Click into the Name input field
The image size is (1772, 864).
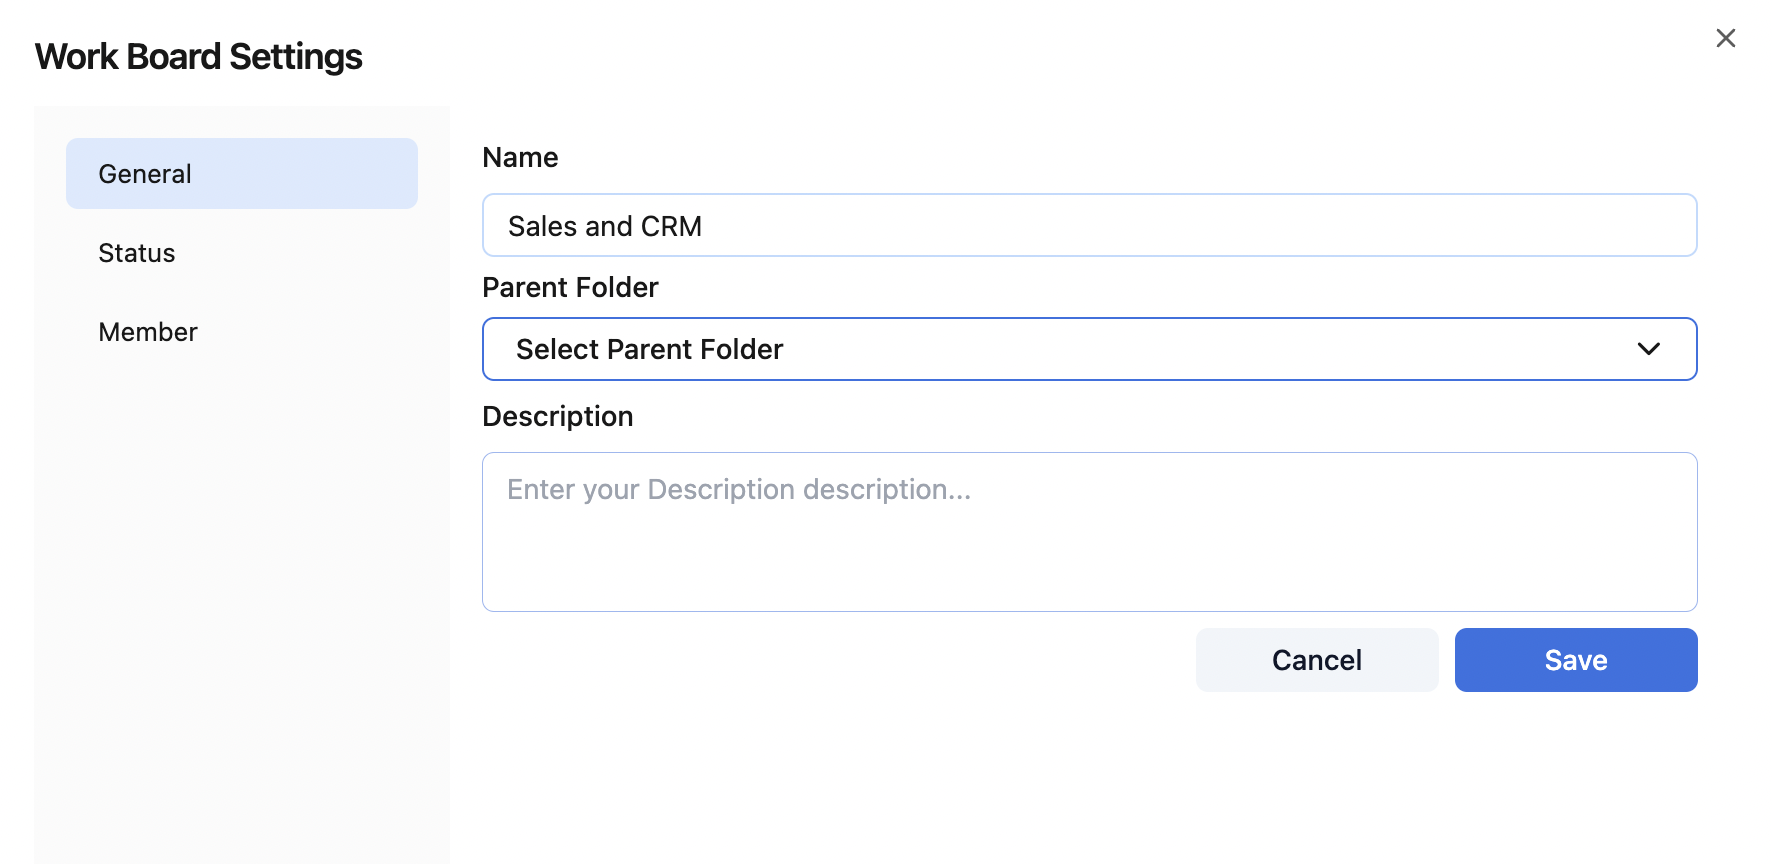[x=1089, y=225]
